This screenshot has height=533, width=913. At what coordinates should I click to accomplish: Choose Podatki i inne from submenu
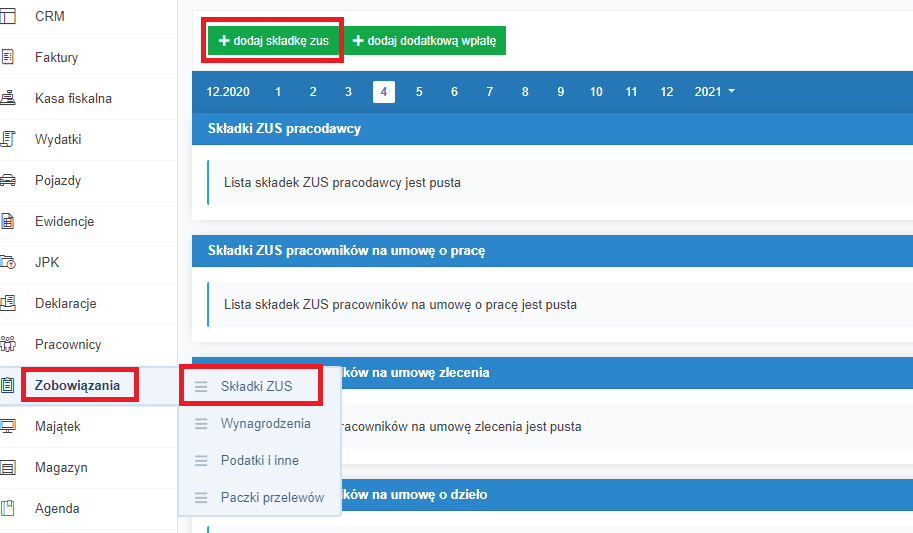(260, 460)
